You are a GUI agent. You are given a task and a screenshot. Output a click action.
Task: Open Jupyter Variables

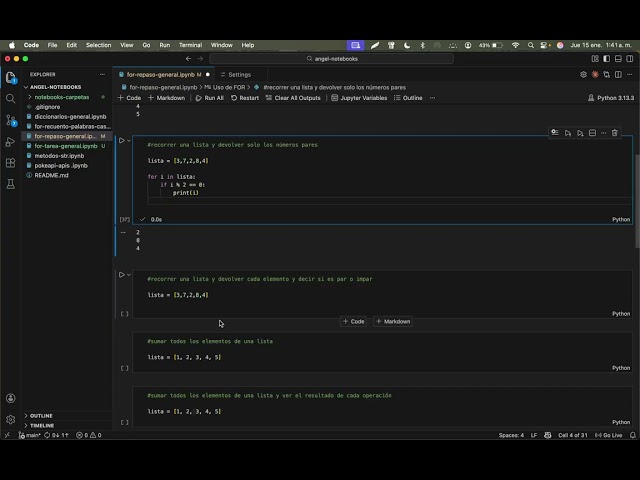(x=359, y=98)
